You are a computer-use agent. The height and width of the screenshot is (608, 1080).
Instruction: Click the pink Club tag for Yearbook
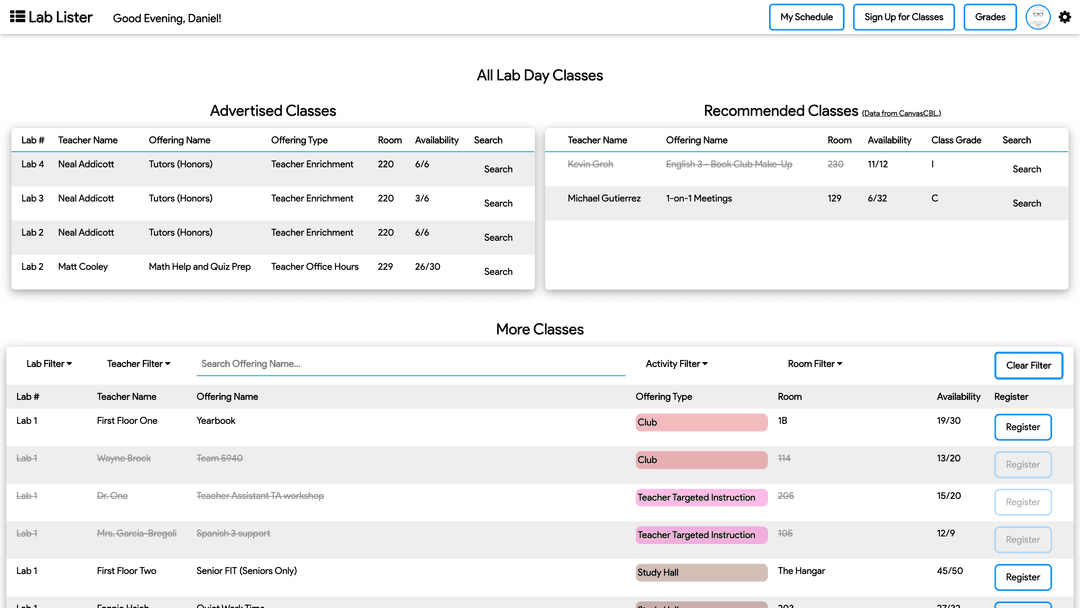tap(701, 422)
